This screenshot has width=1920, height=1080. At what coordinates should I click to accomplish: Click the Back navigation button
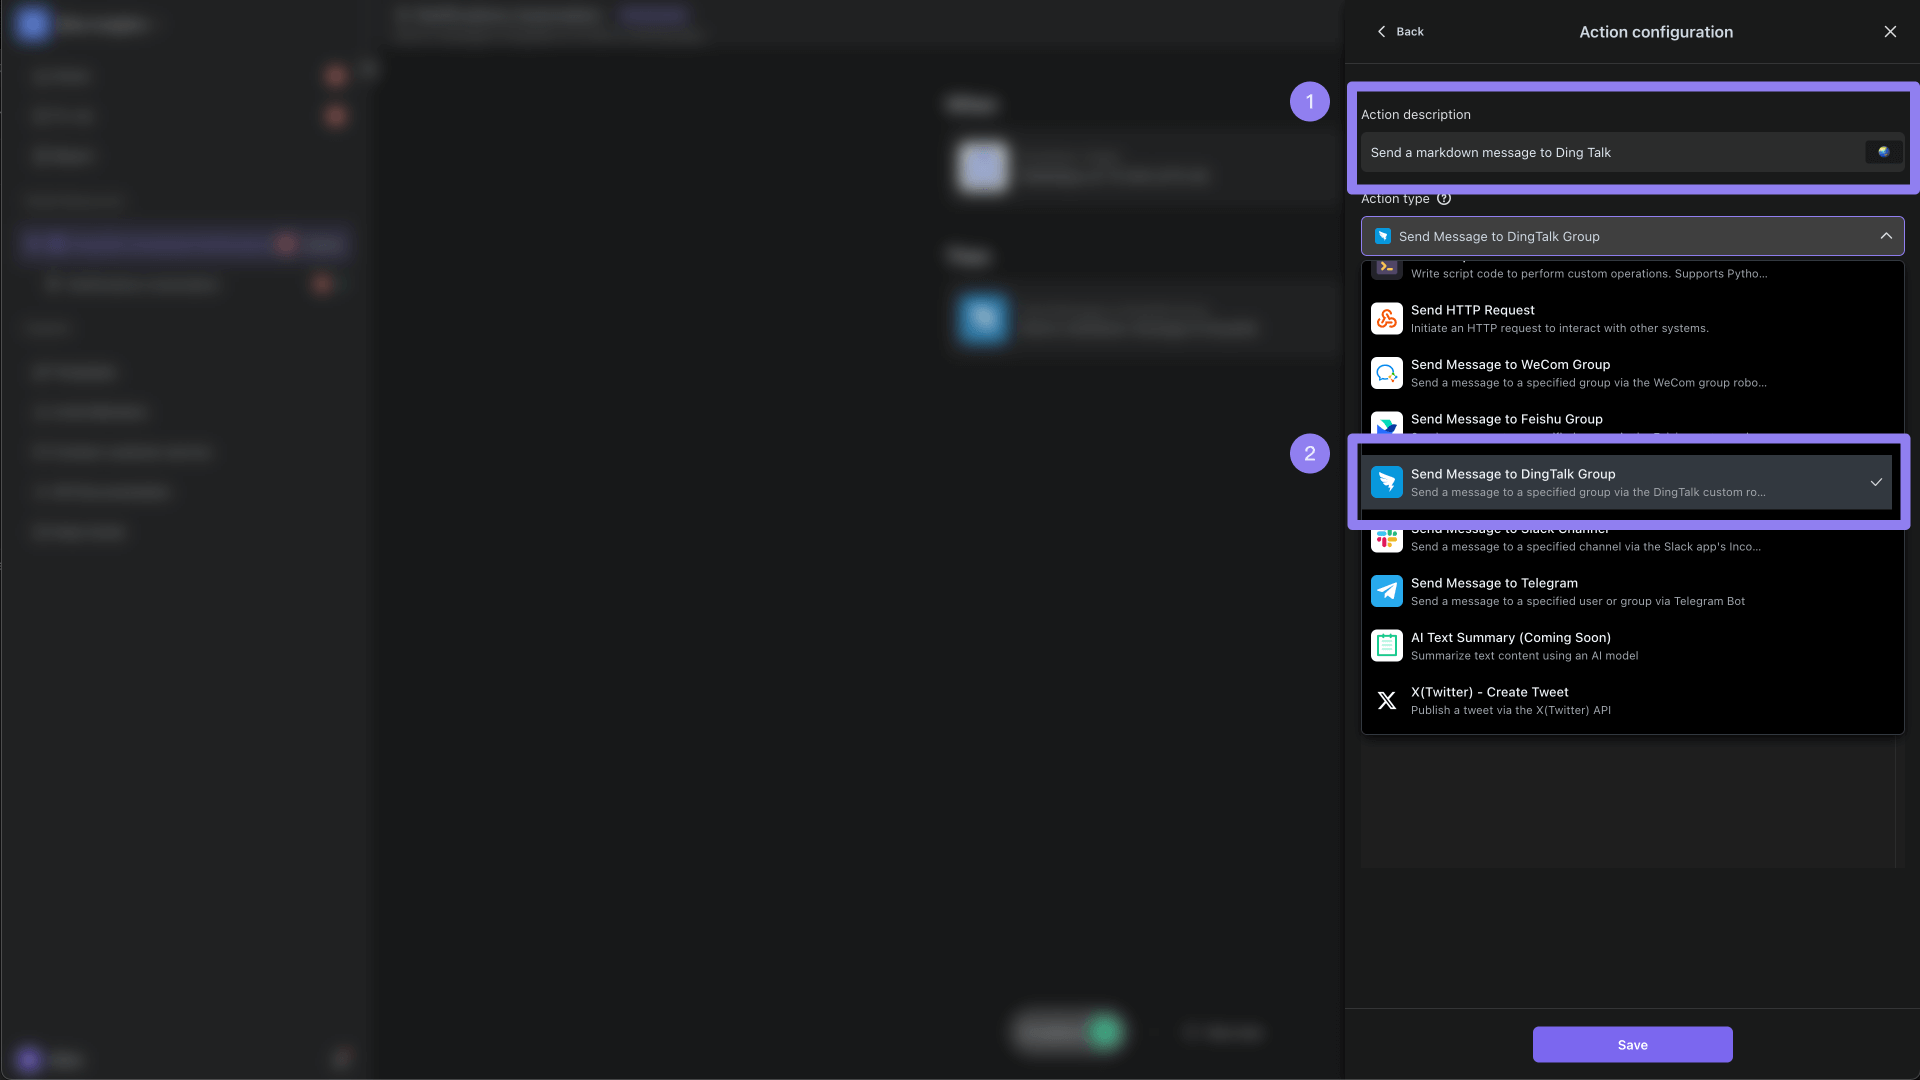point(1399,32)
